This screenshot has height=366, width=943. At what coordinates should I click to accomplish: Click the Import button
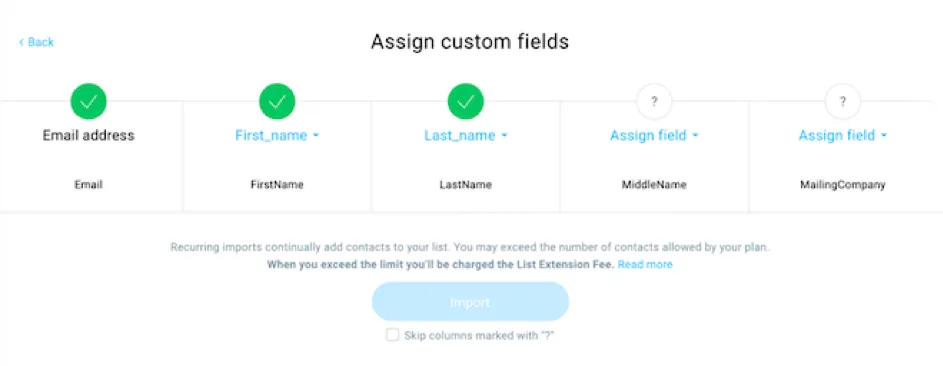click(470, 302)
